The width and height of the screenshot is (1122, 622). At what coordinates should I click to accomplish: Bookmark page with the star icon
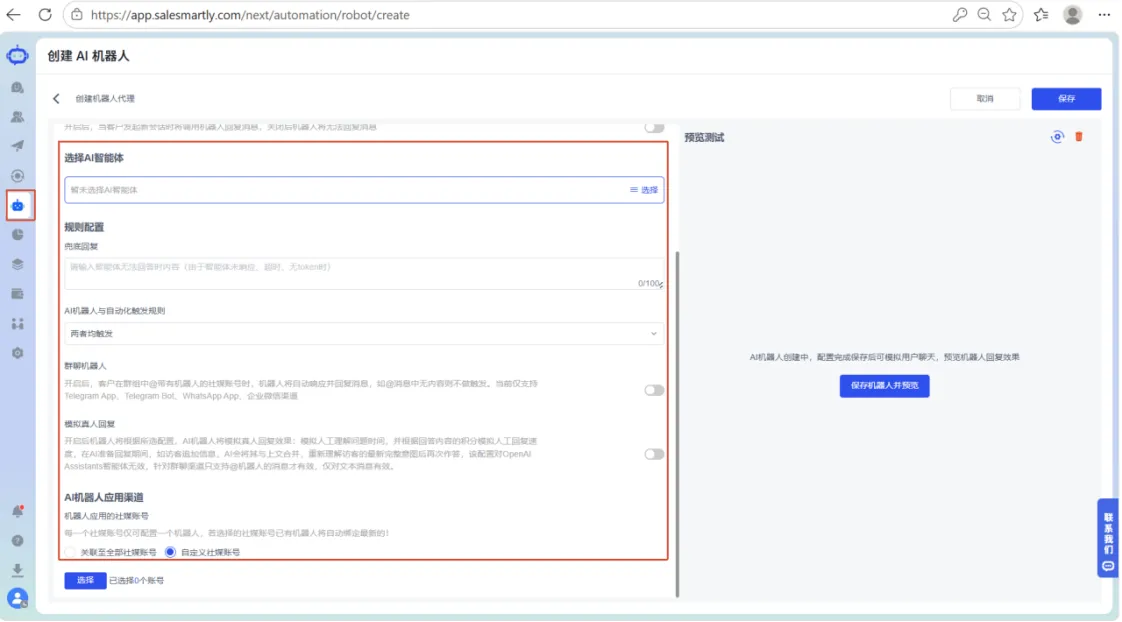point(1009,14)
